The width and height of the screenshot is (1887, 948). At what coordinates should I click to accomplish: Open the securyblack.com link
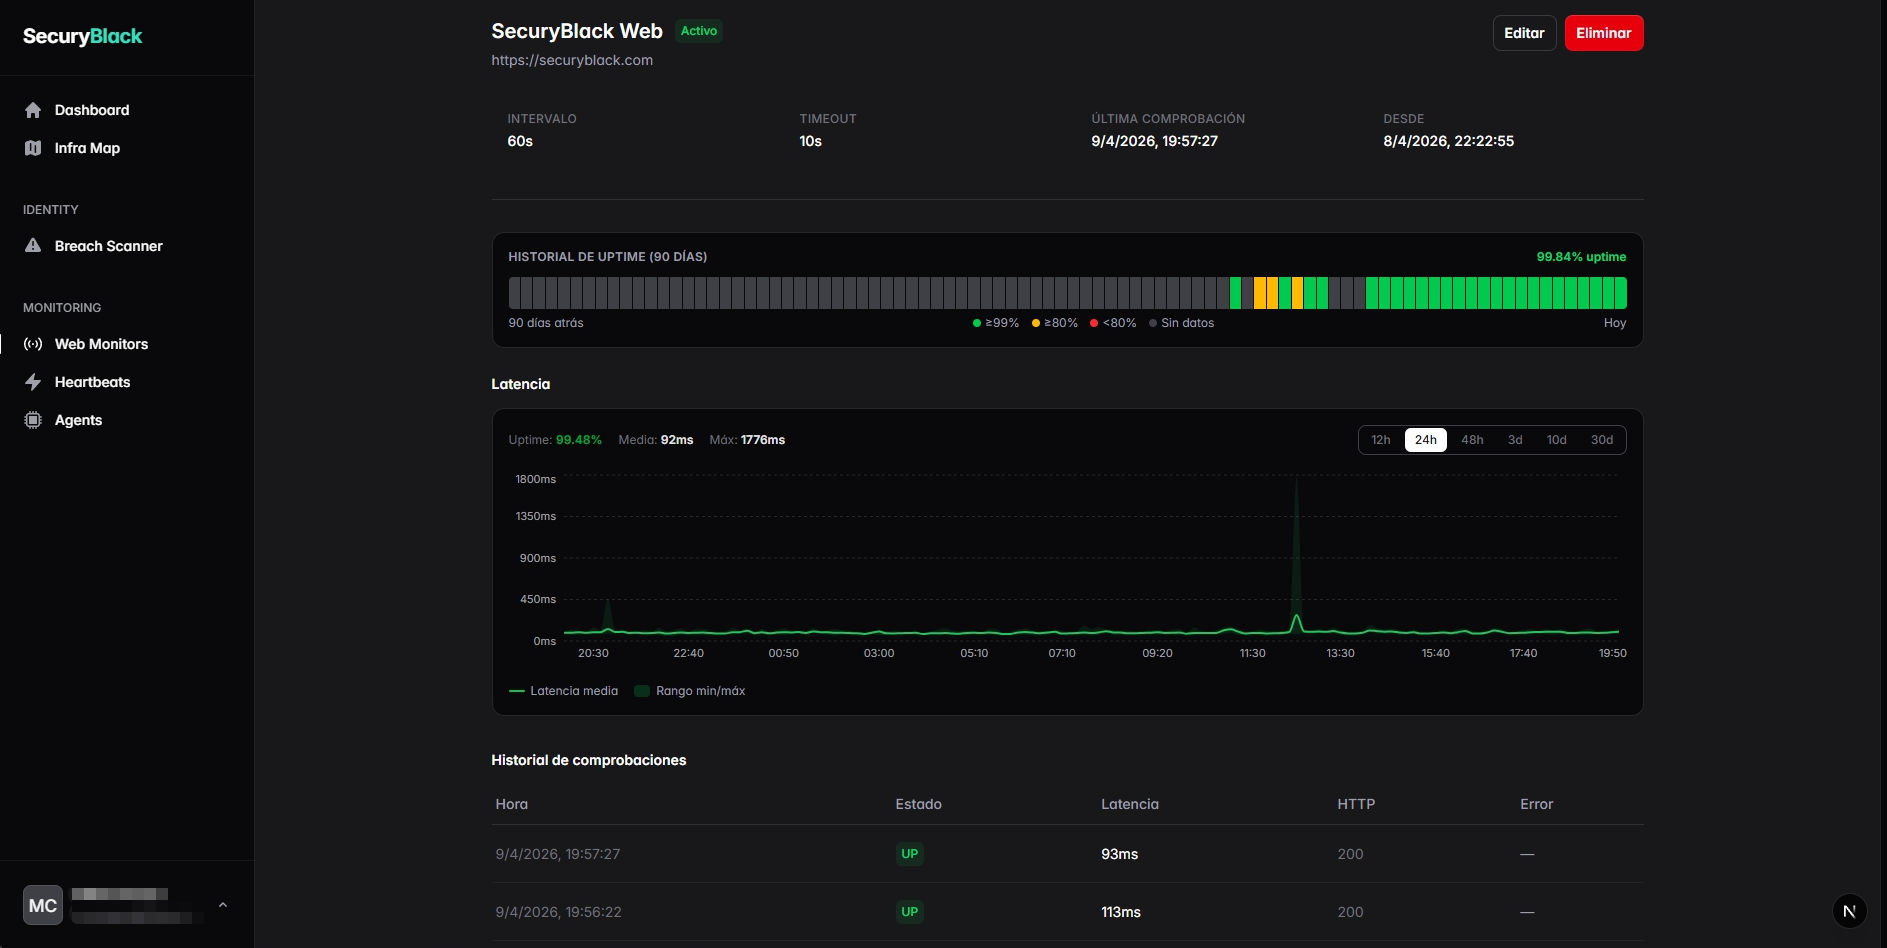tap(571, 60)
